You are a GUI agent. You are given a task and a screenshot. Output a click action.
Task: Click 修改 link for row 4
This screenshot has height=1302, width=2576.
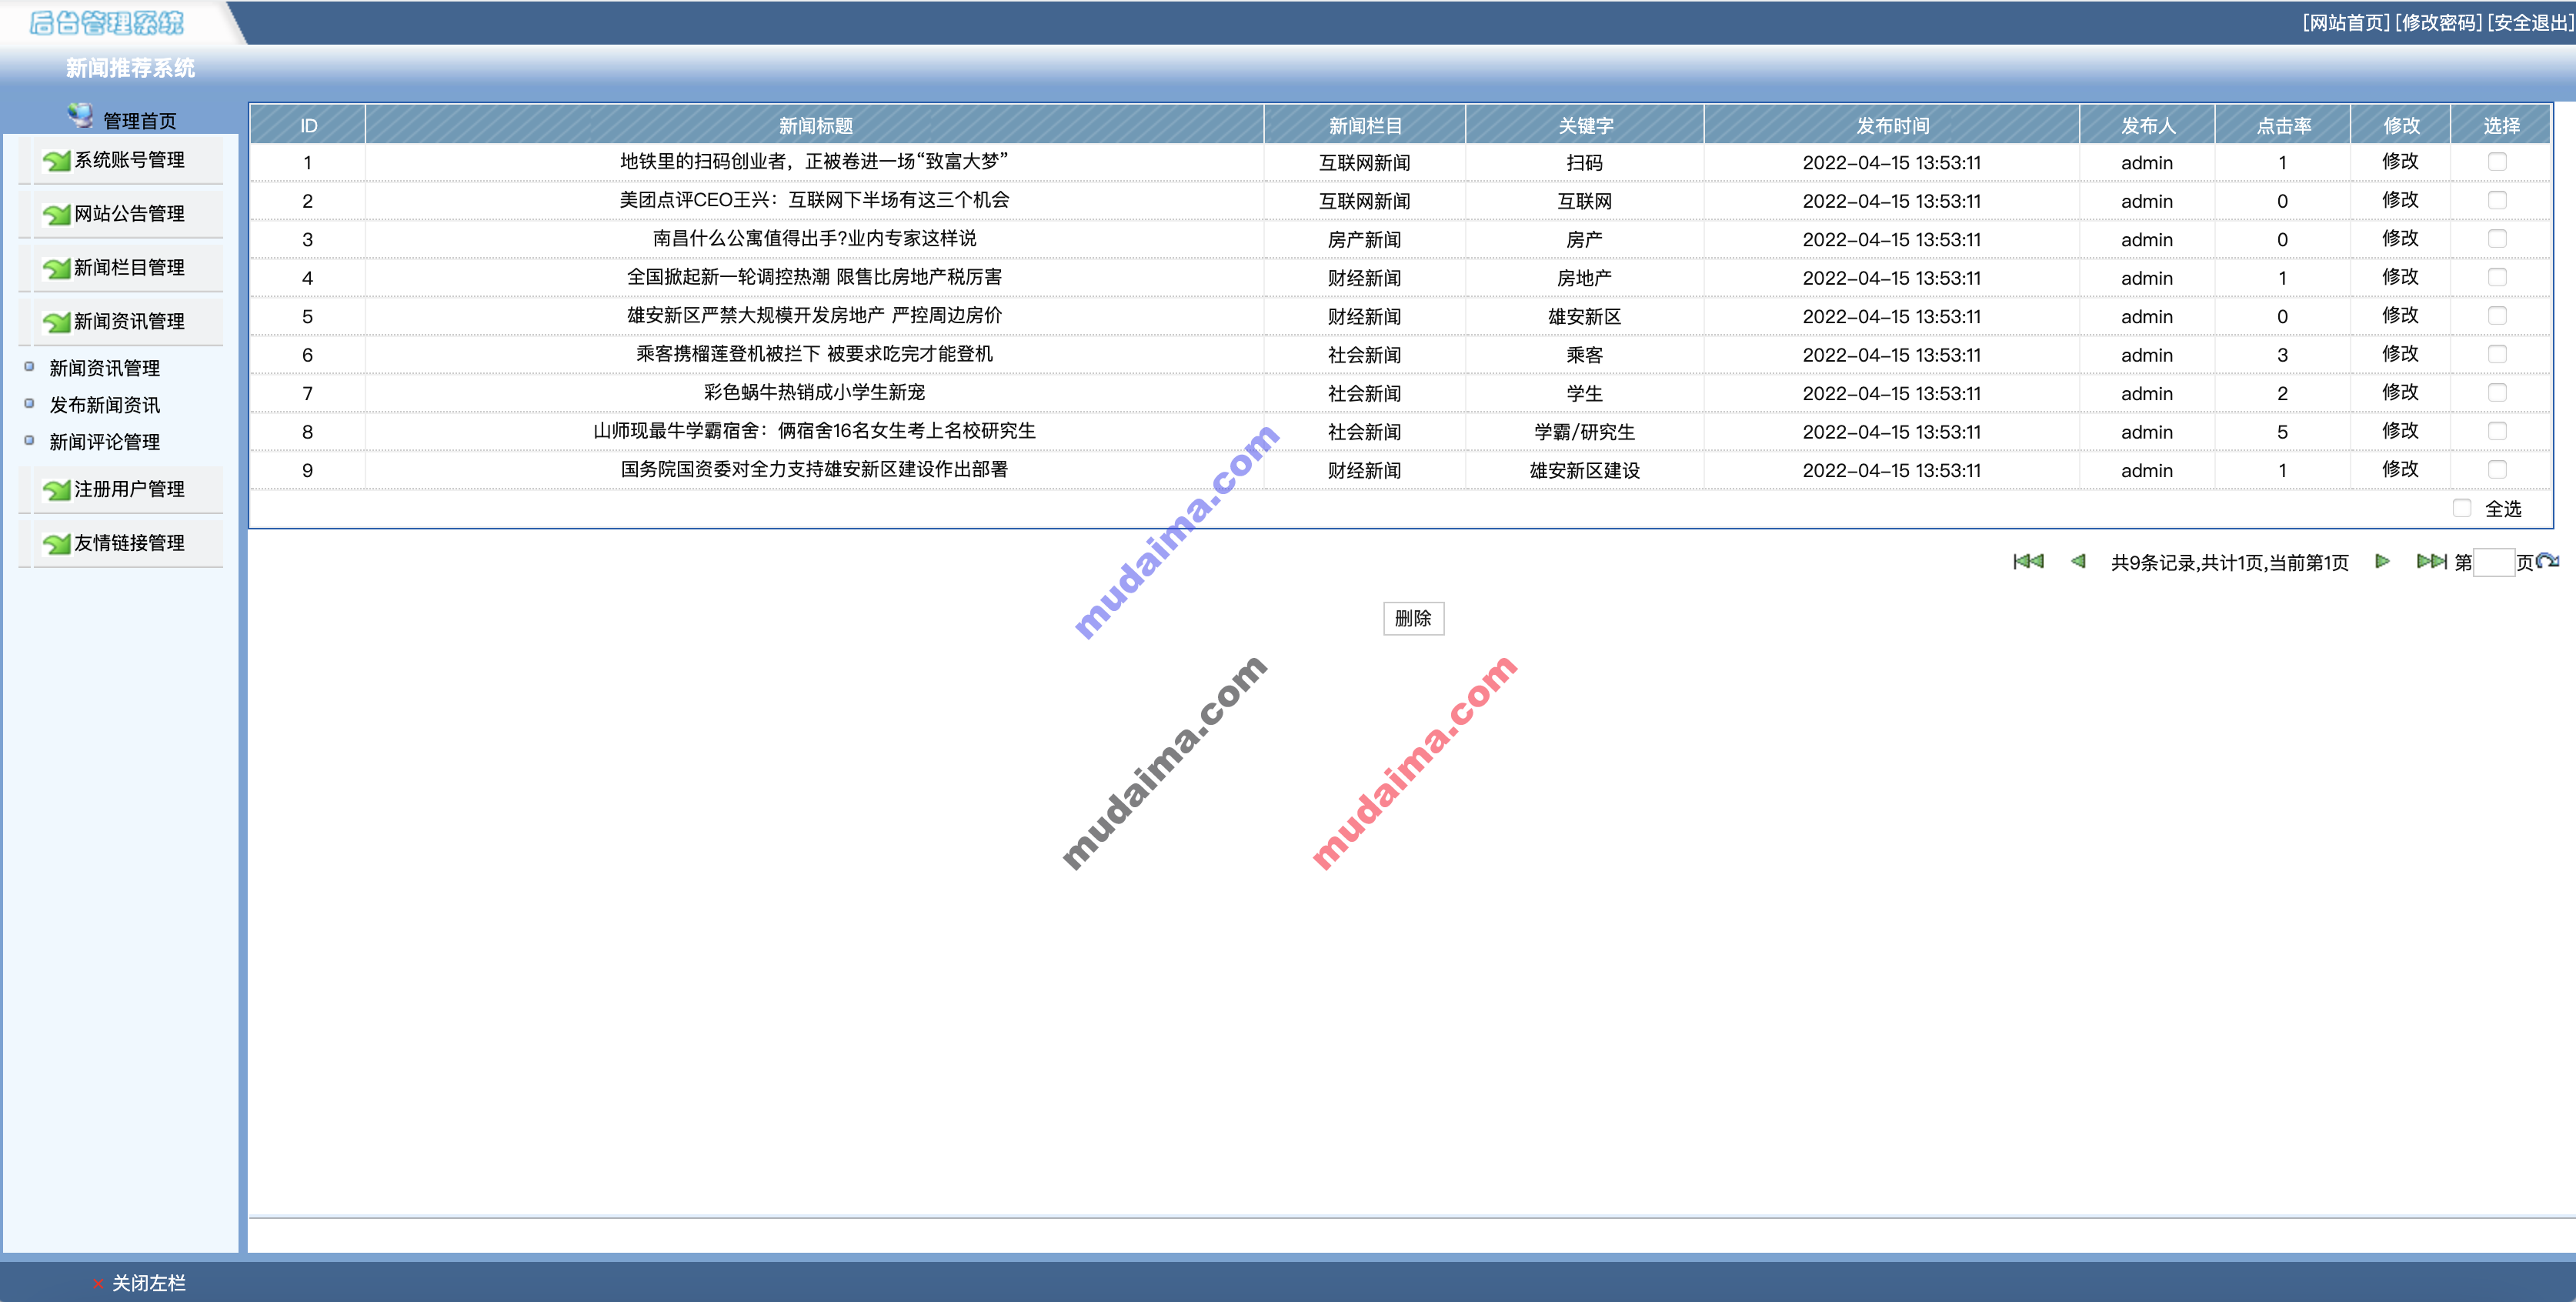2400,277
